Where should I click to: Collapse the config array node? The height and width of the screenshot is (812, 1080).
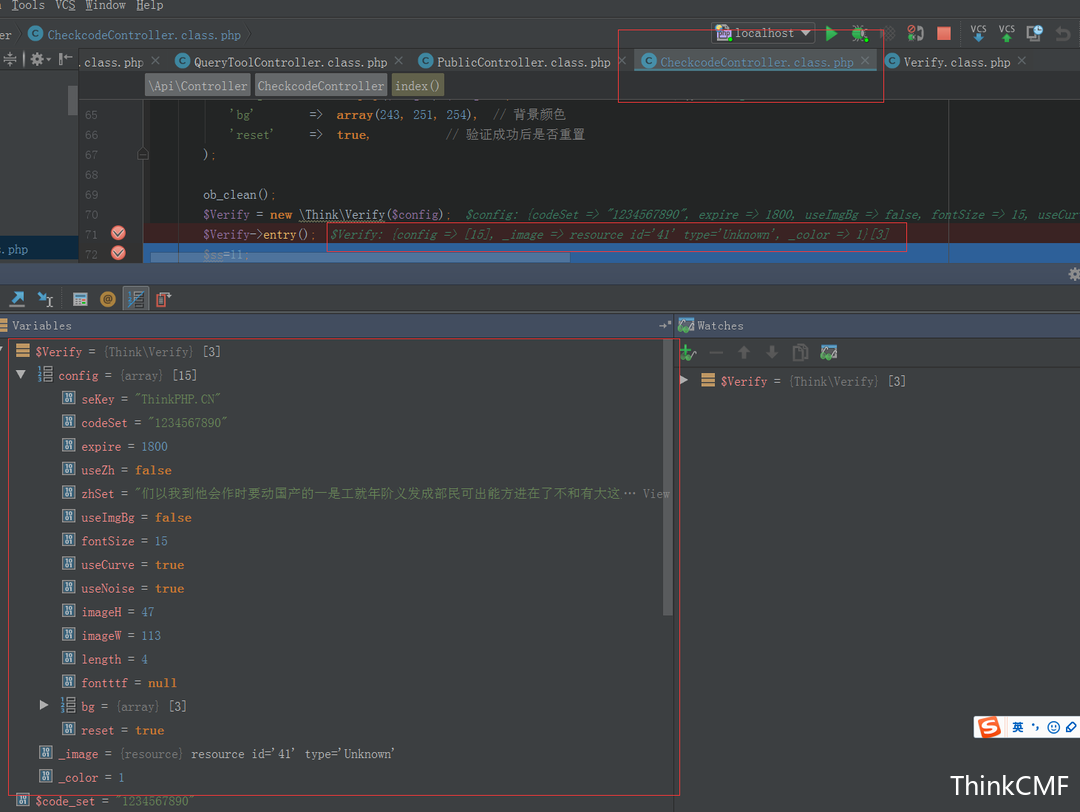(x=21, y=375)
